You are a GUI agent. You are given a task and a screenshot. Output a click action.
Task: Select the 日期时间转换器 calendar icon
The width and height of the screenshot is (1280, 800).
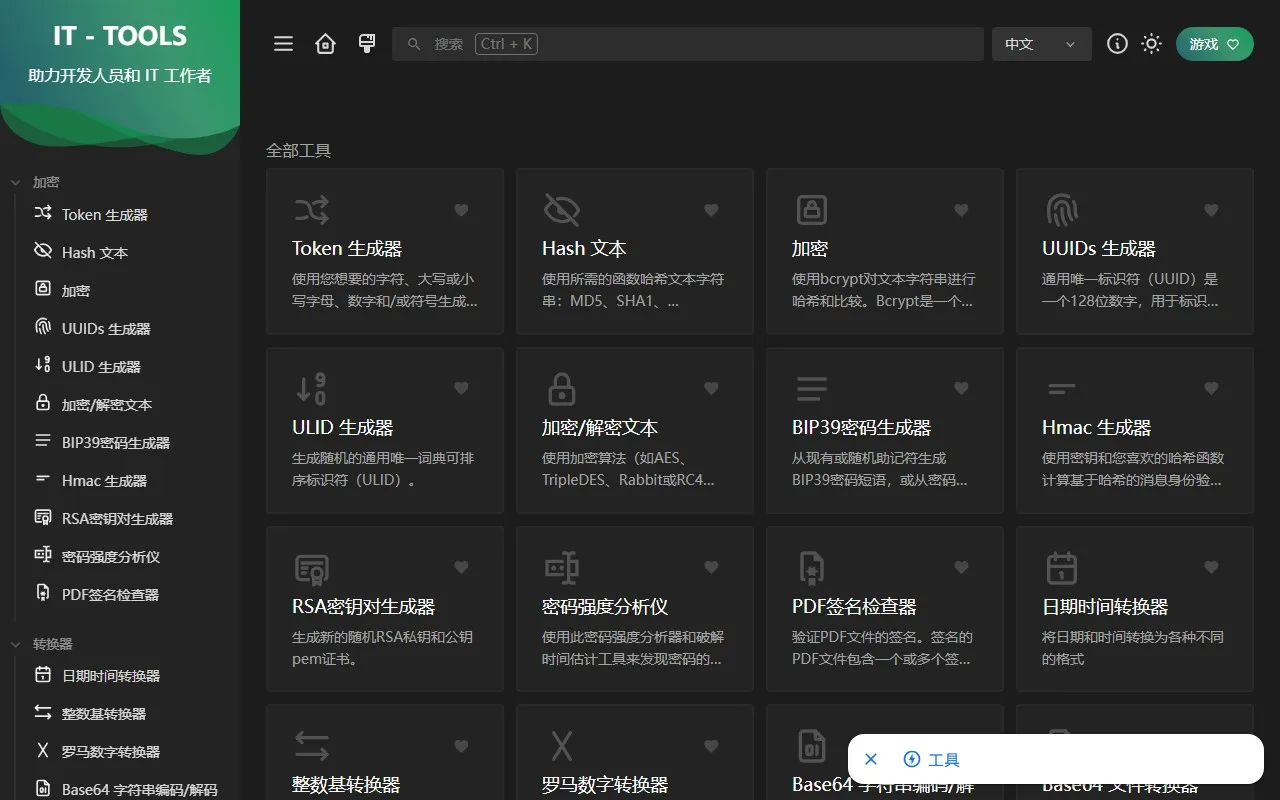tap(1061, 567)
